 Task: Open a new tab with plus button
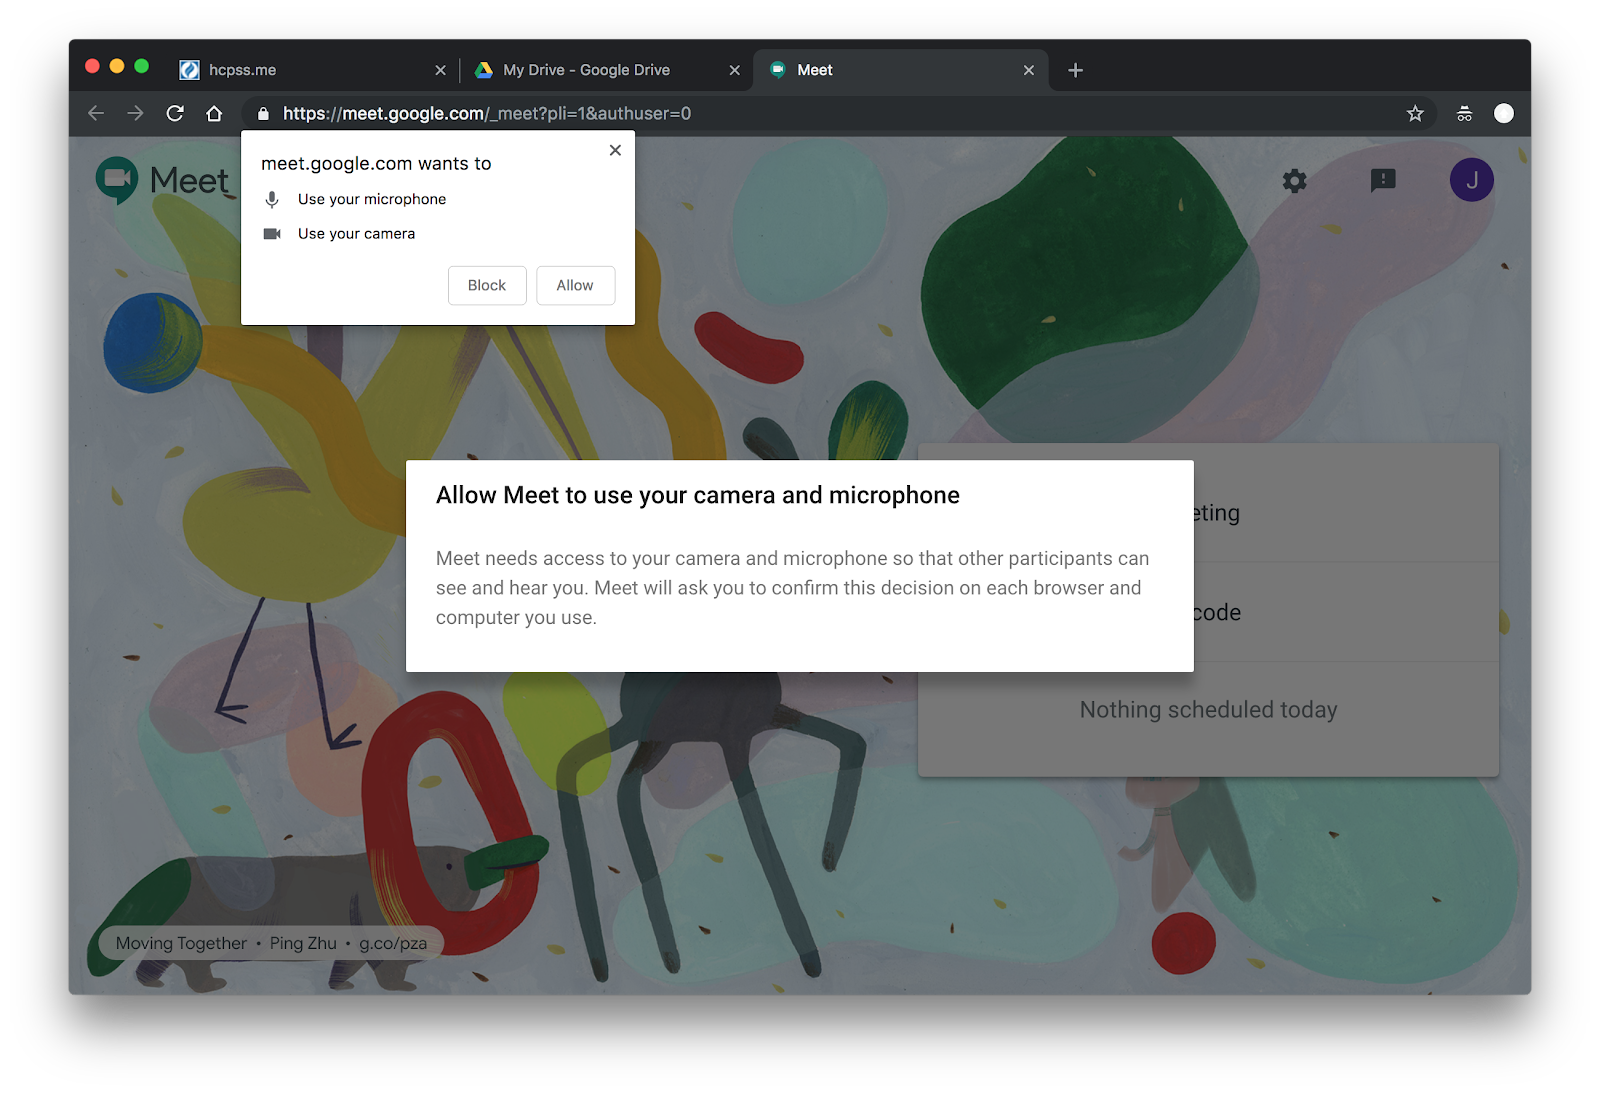[x=1076, y=70]
